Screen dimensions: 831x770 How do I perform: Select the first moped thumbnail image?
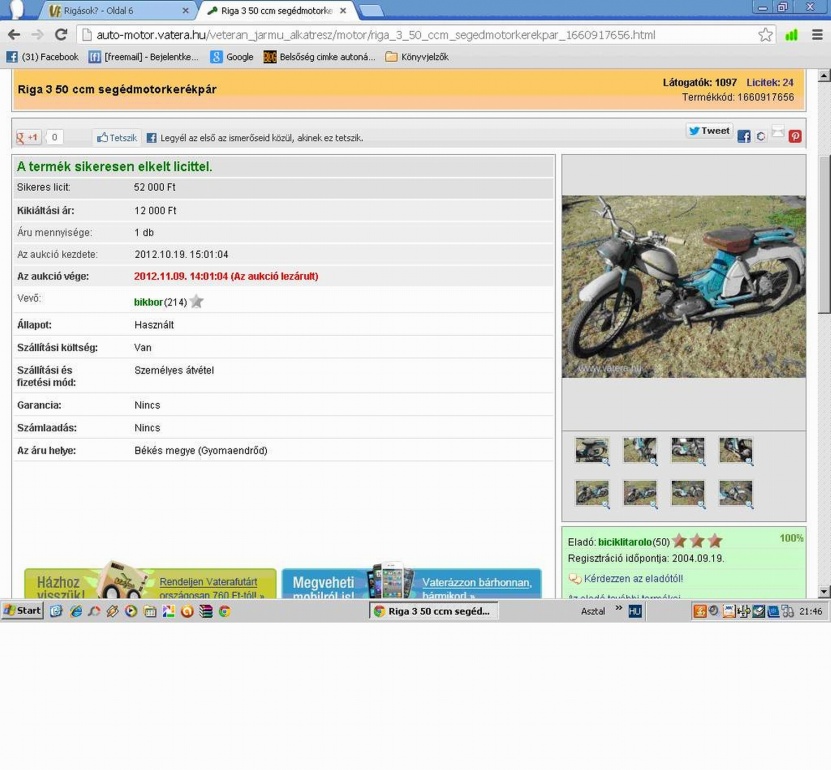pos(592,451)
